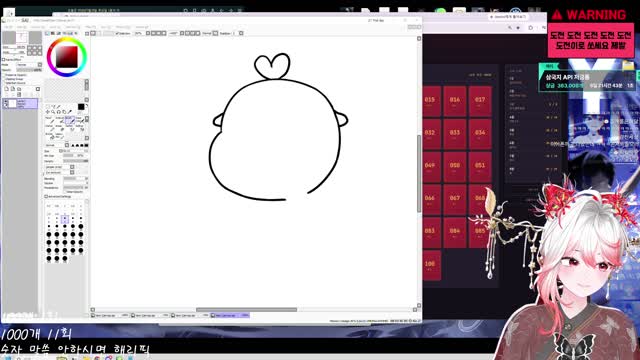The width and height of the screenshot is (640, 360).
Task: Toggle Keep Opacity checkbox
Action: 65,191
